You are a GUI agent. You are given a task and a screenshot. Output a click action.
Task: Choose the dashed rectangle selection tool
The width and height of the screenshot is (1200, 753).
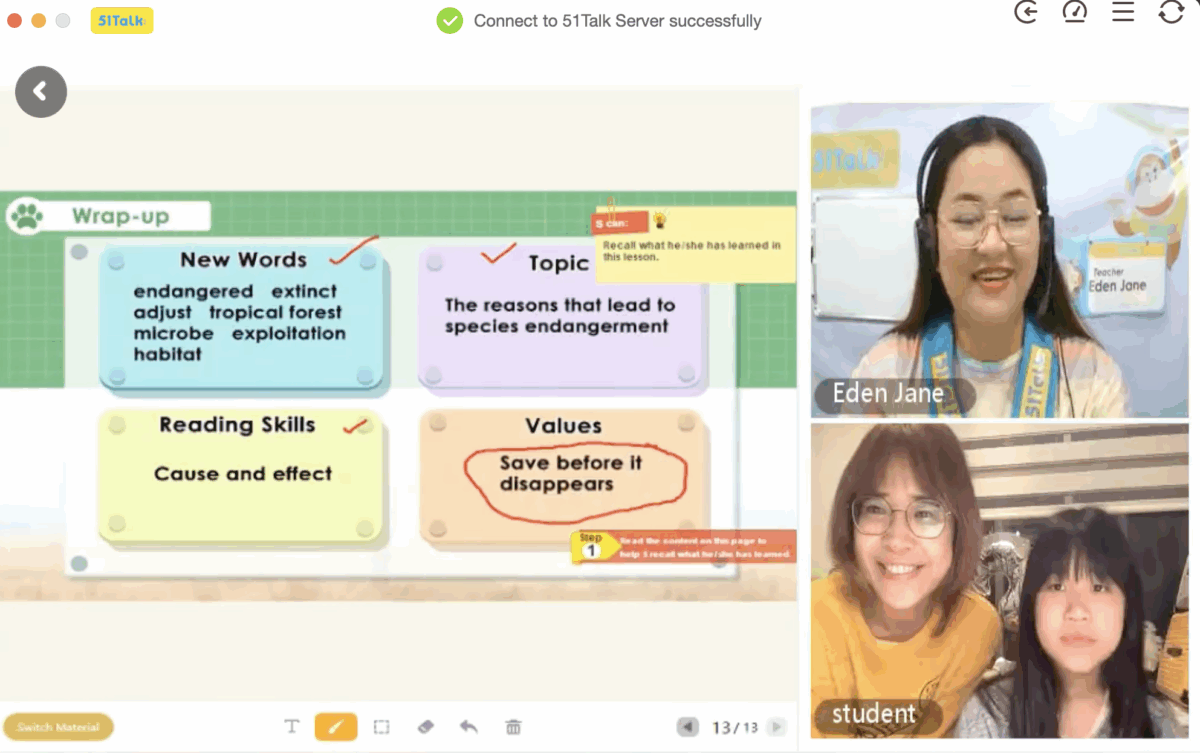381,727
